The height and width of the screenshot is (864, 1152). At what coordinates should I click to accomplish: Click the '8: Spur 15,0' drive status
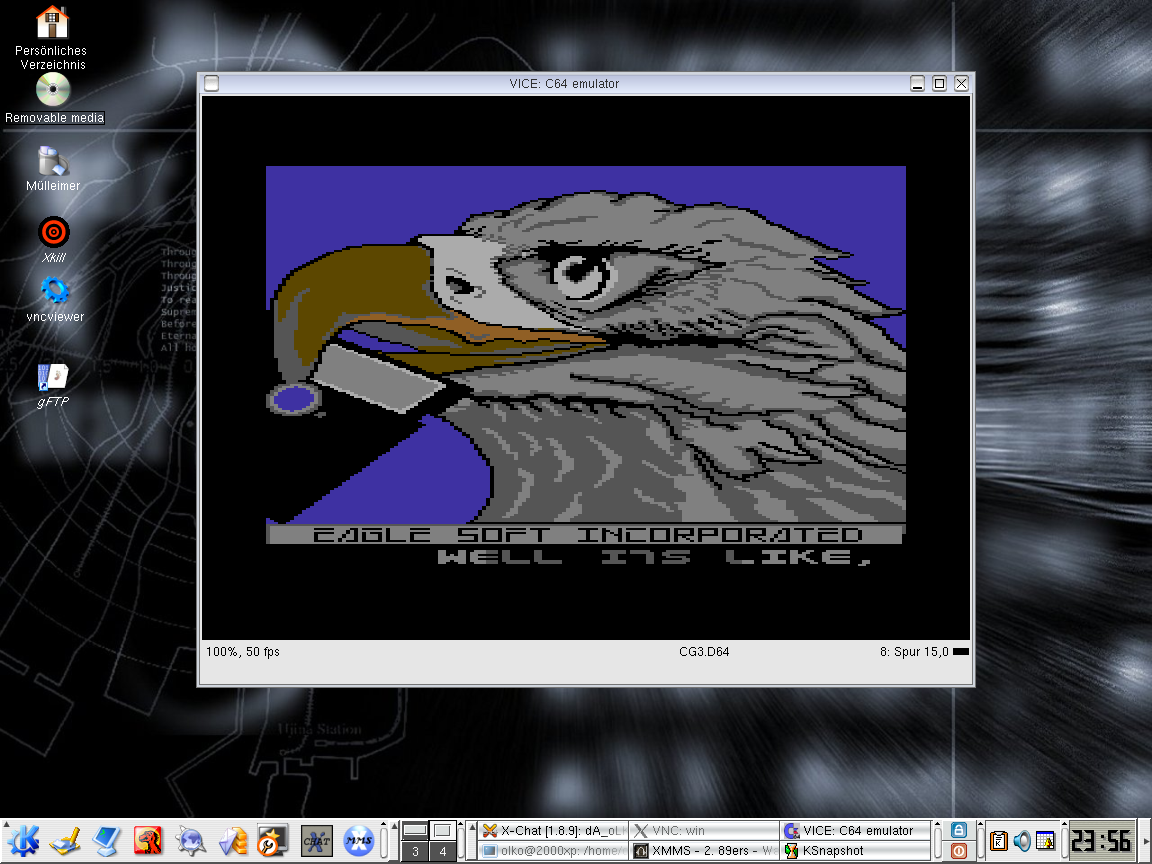[914, 652]
